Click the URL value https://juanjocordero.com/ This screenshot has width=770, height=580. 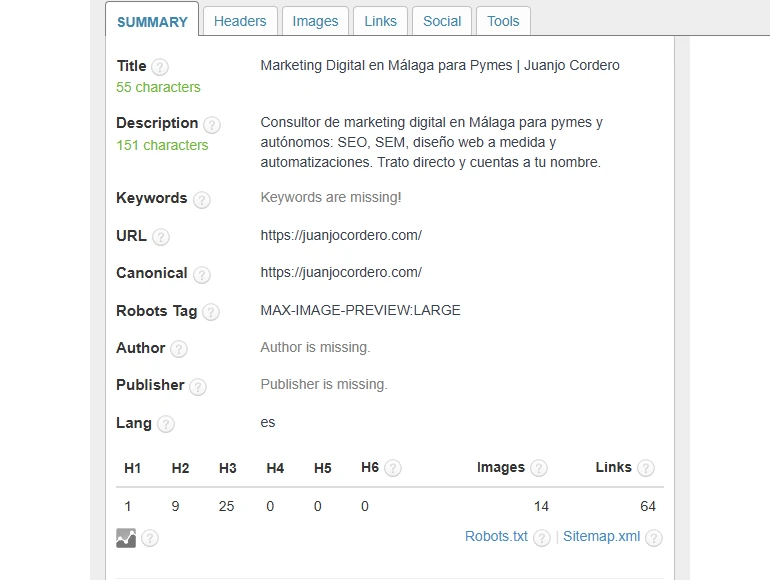(341, 235)
